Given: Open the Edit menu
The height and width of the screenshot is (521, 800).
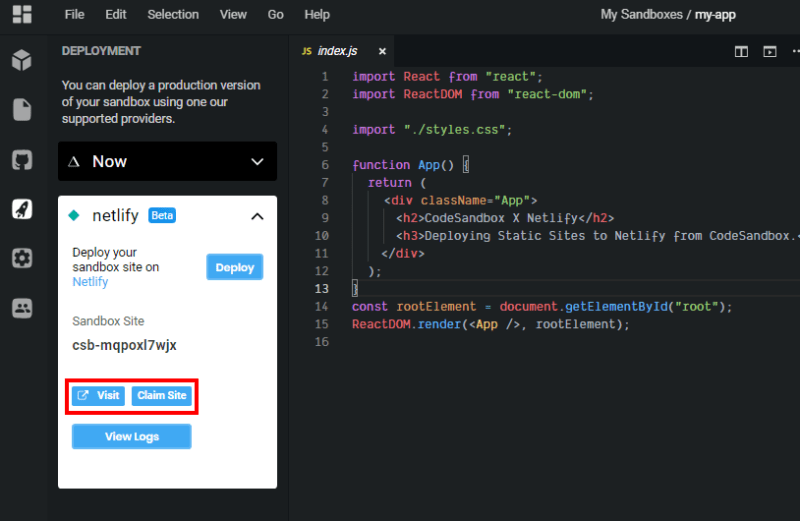Looking at the screenshot, I should click(x=116, y=14).
